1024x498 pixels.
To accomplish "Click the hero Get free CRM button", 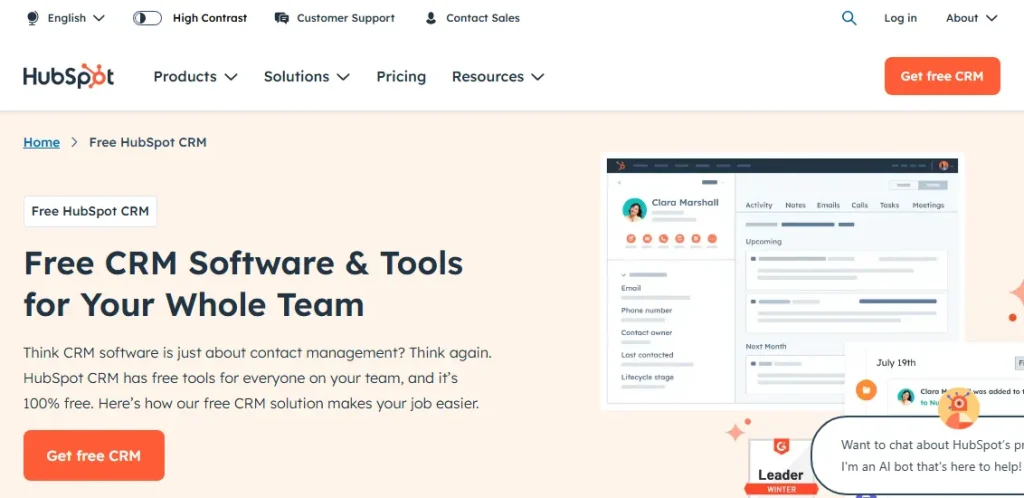I will pos(93,456).
